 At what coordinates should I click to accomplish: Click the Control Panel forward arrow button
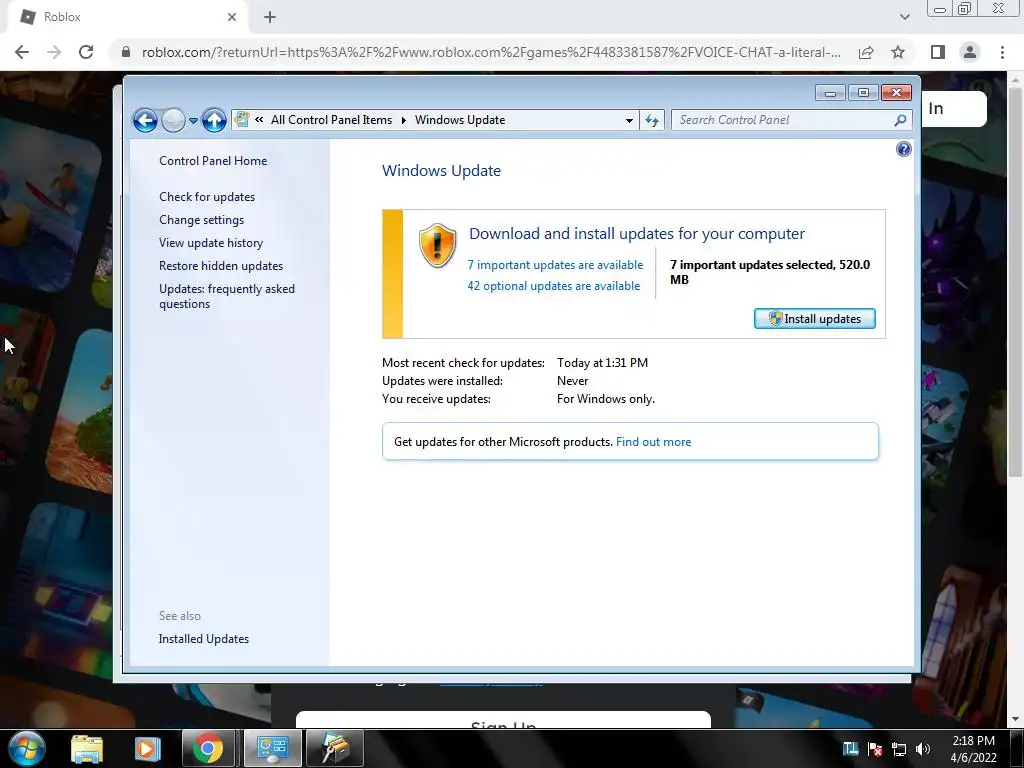[x=173, y=121]
